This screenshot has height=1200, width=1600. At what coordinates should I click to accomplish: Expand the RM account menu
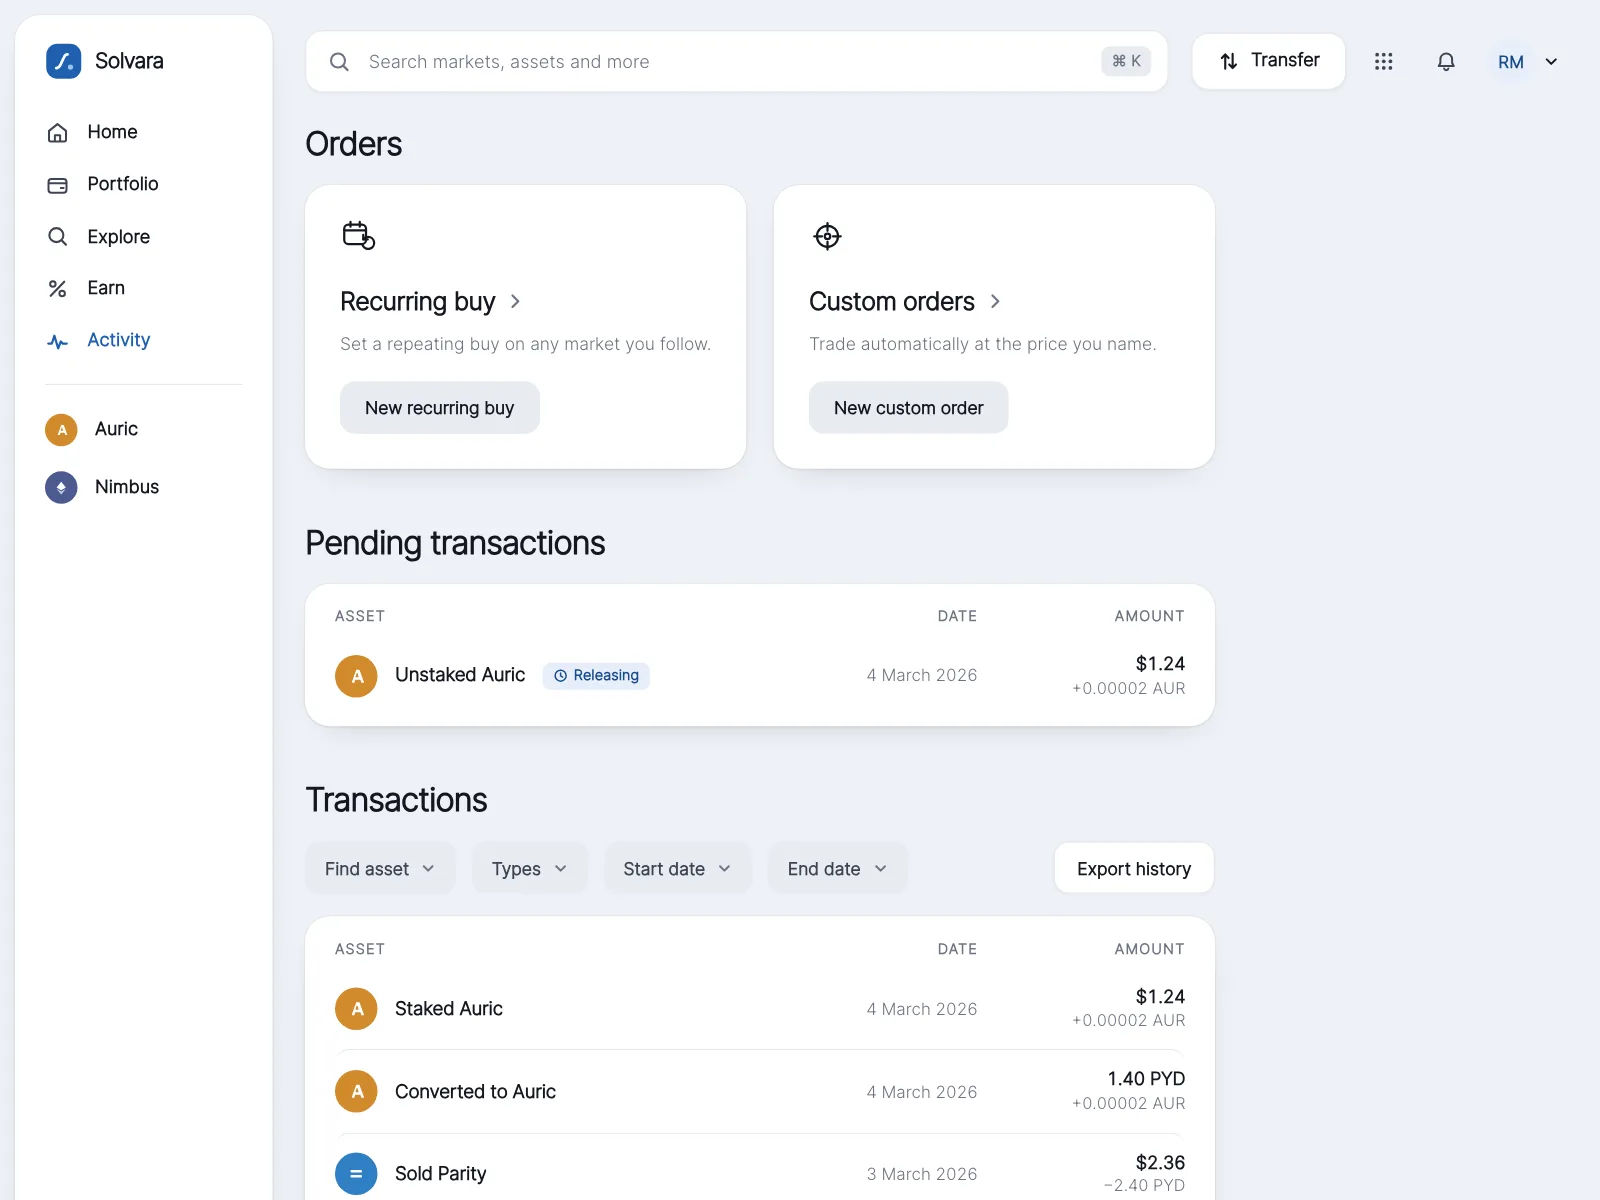coord(1527,62)
